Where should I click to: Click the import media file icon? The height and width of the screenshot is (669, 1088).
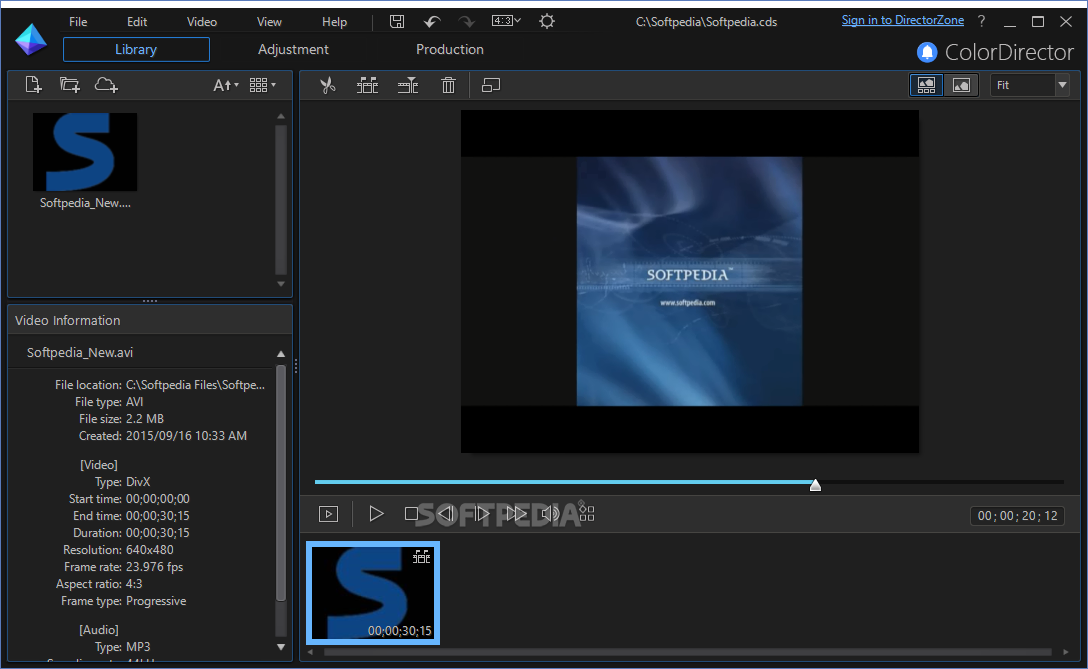tap(33, 85)
